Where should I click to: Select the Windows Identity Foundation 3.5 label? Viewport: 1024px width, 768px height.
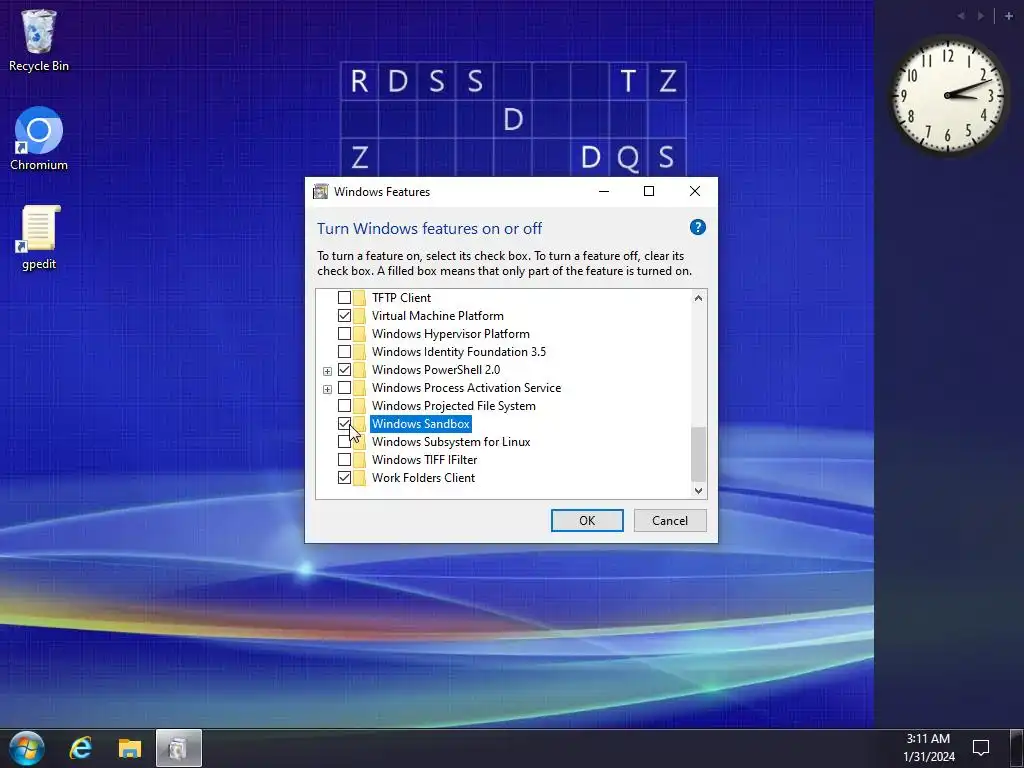458,352
